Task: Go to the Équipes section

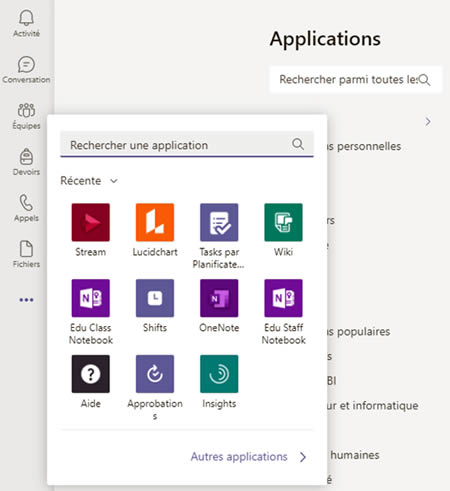Action: tap(26, 116)
